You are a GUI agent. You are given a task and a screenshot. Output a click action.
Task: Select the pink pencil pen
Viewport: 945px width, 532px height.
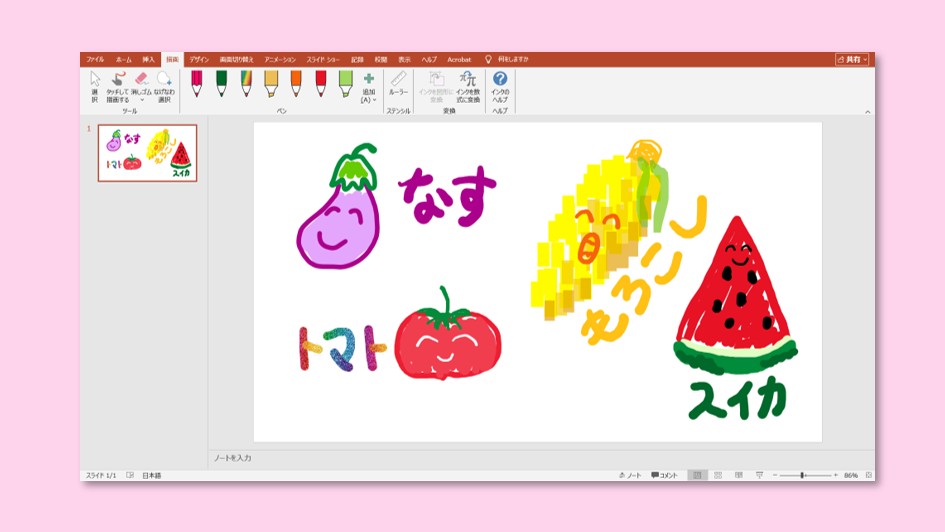tap(196, 84)
